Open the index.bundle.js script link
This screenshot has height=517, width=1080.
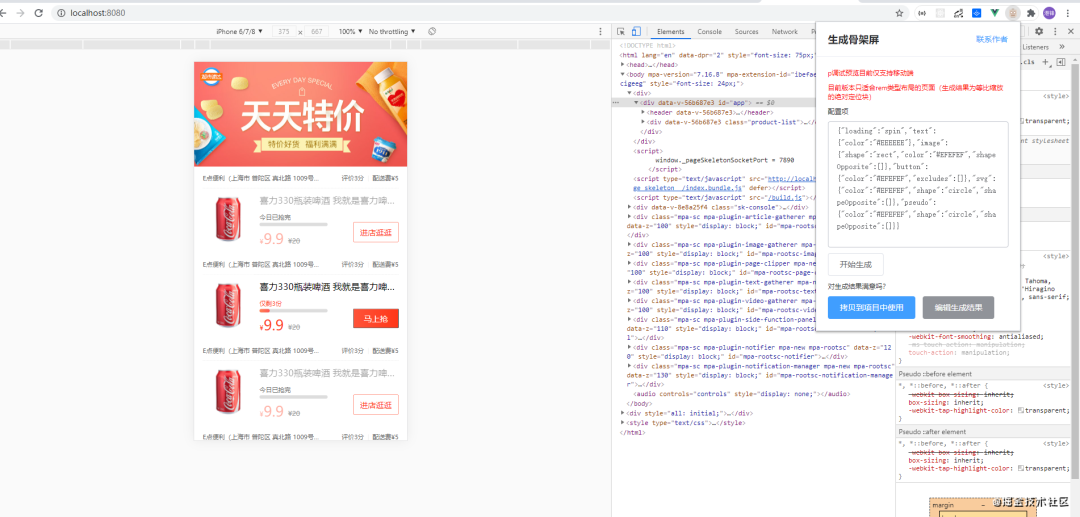point(687,187)
